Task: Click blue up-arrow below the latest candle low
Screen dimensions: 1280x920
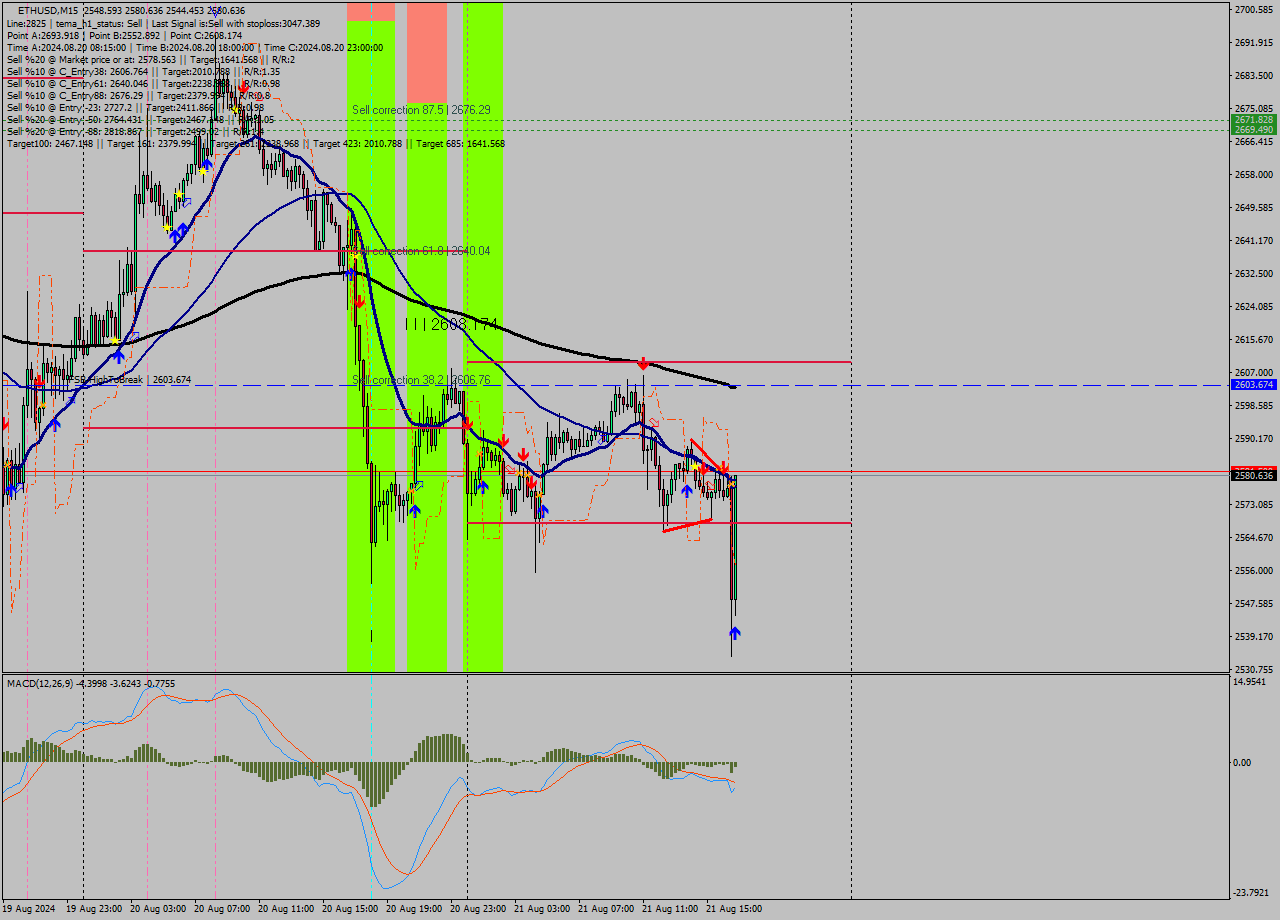Action: 735,633
